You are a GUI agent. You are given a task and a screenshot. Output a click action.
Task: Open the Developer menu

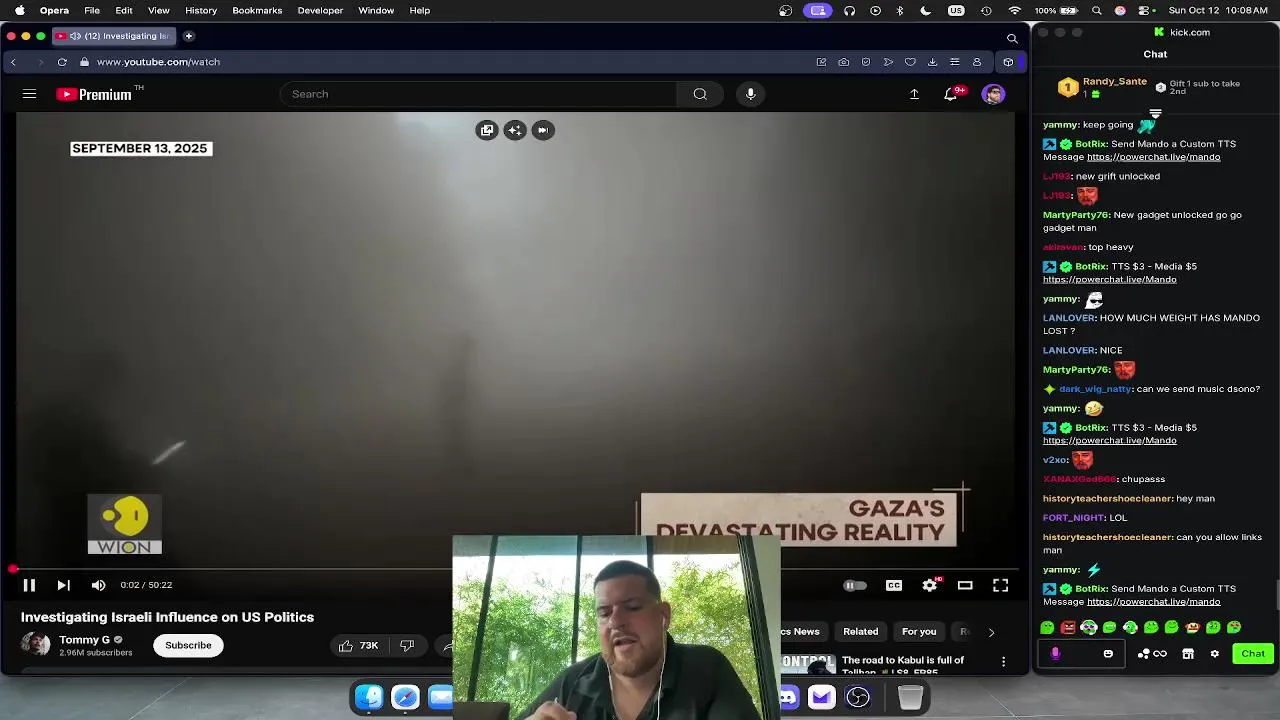321,10
